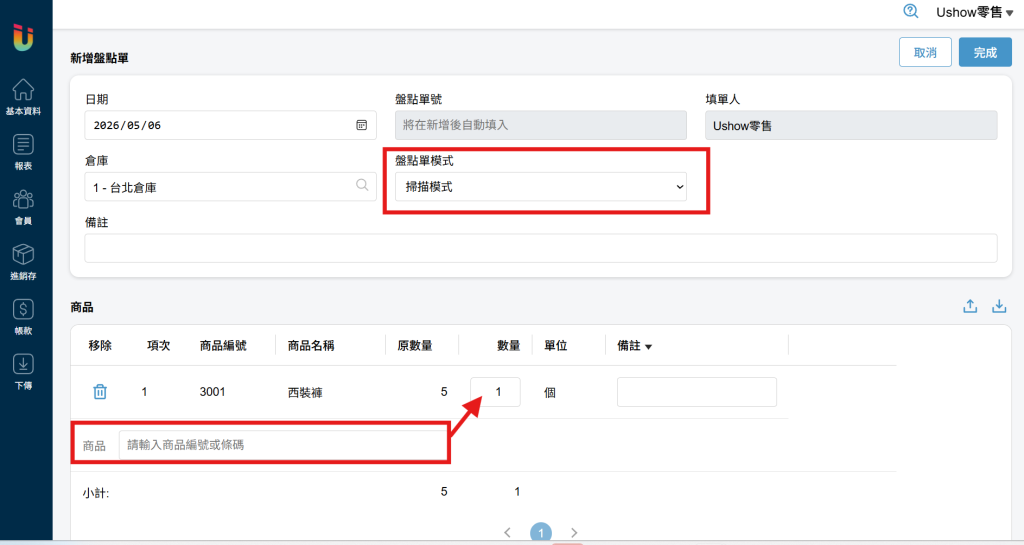Viewport: 1024px width, 545px height.
Task: Click the 商品名稱 column header
Action: tap(311, 345)
